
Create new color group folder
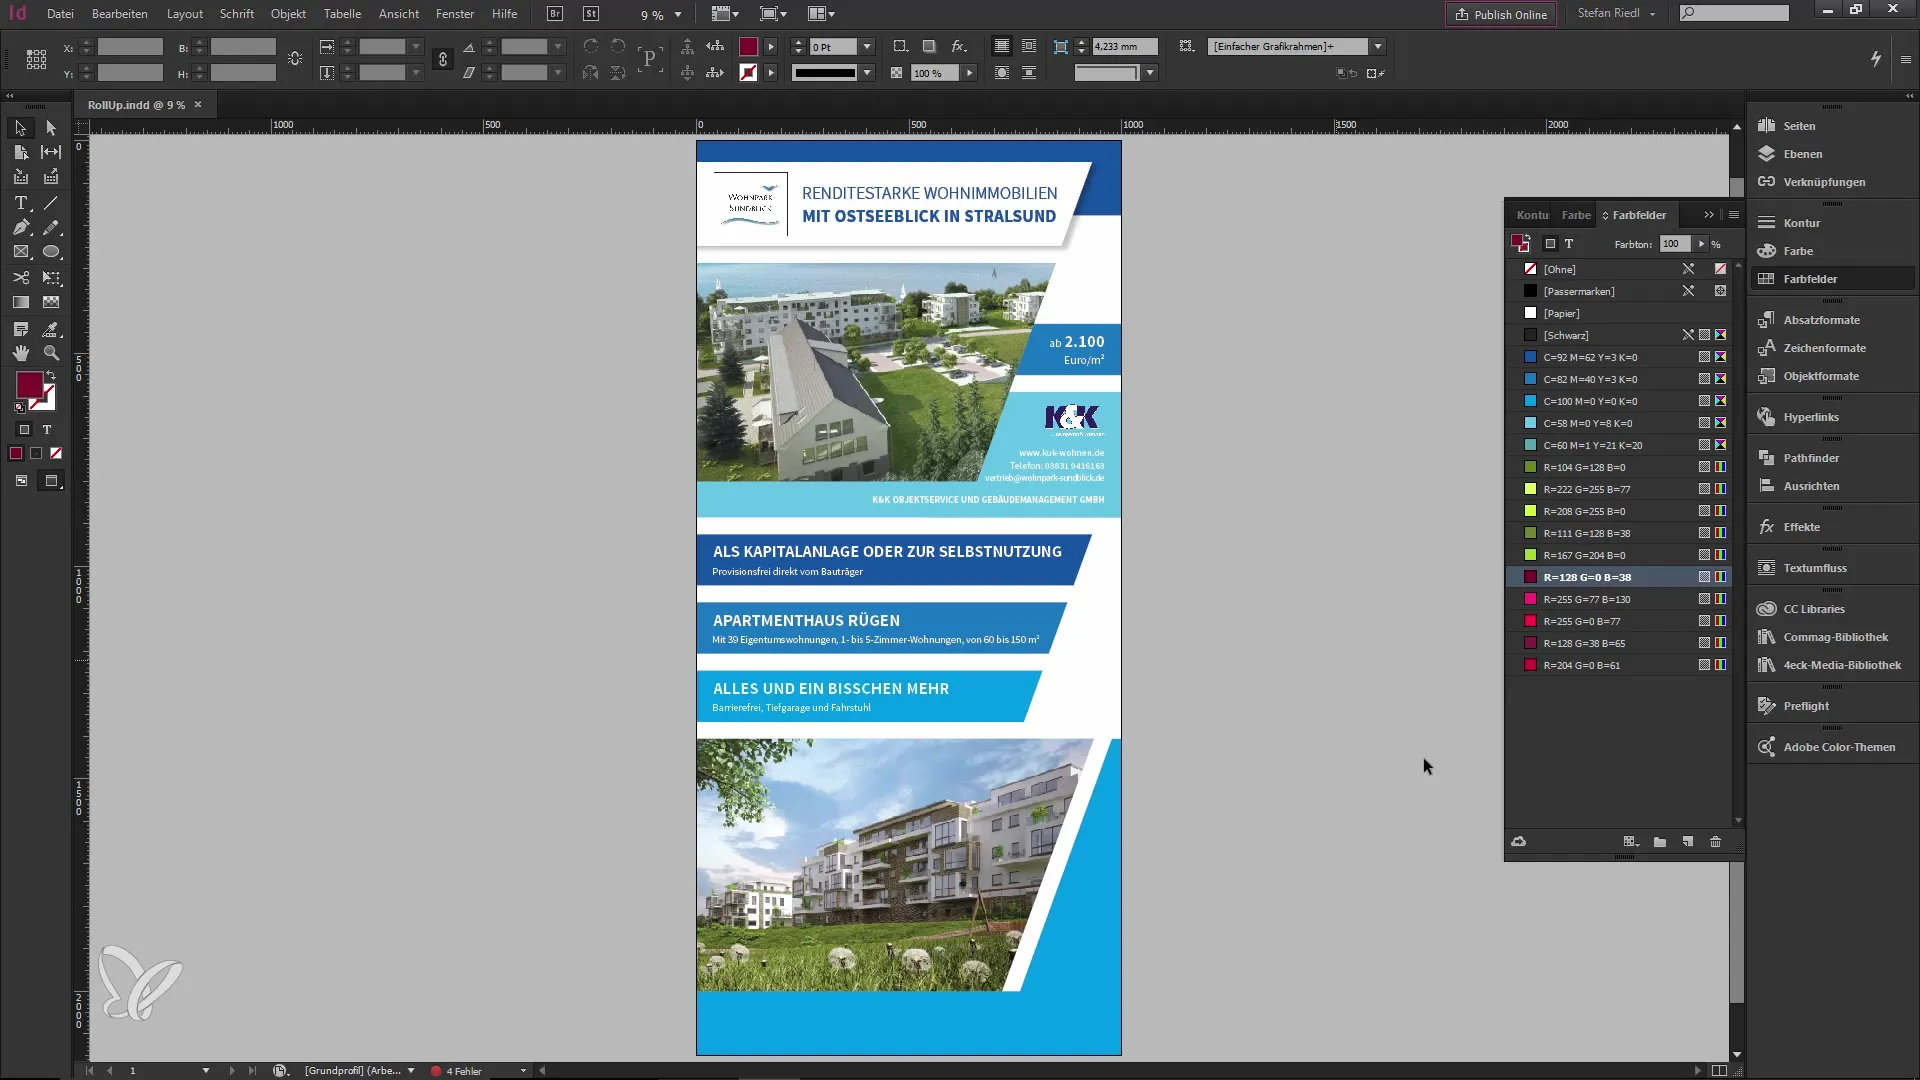[x=1660, y=842]
